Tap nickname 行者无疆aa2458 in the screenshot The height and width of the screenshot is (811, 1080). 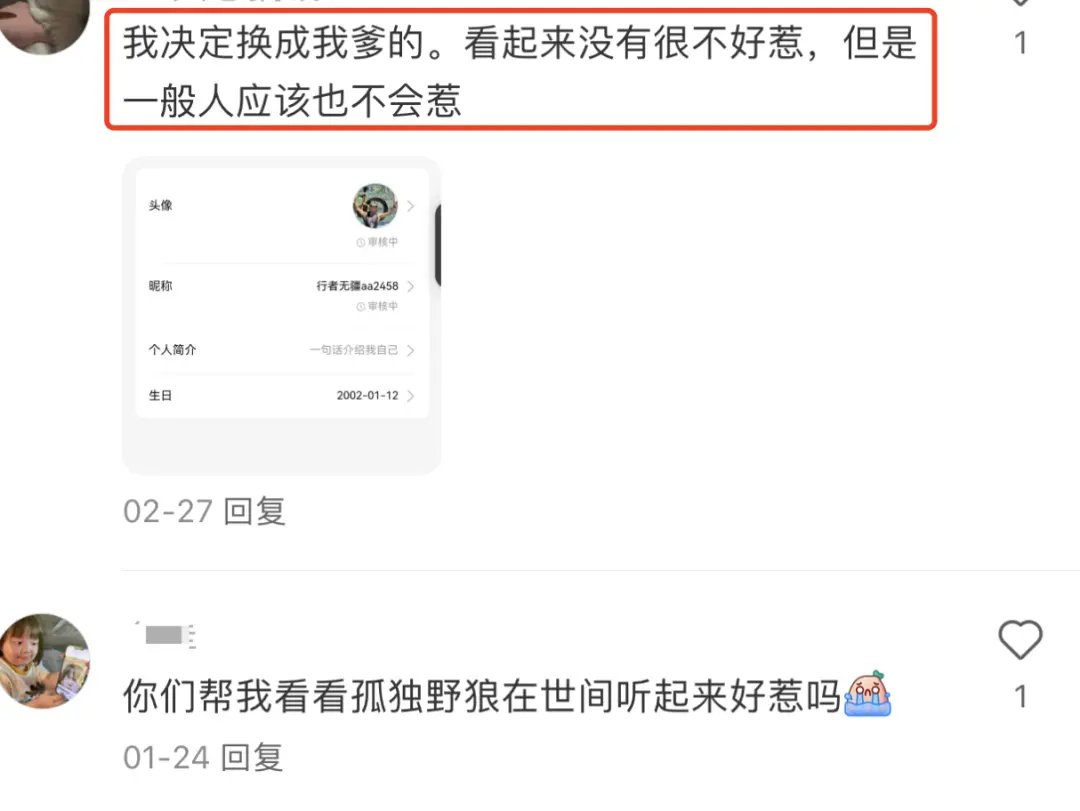tap(357, 286)
